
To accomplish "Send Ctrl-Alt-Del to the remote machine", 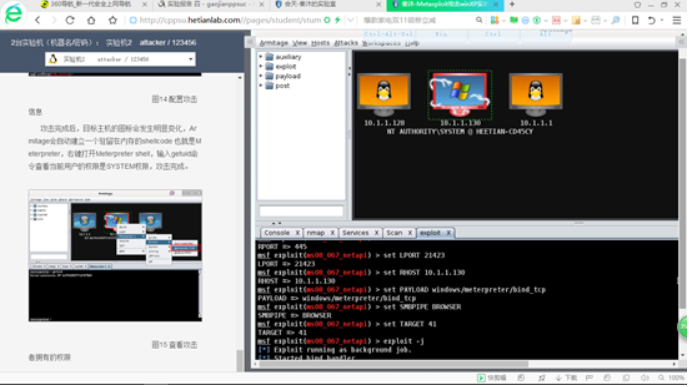I will click(388, 34).
